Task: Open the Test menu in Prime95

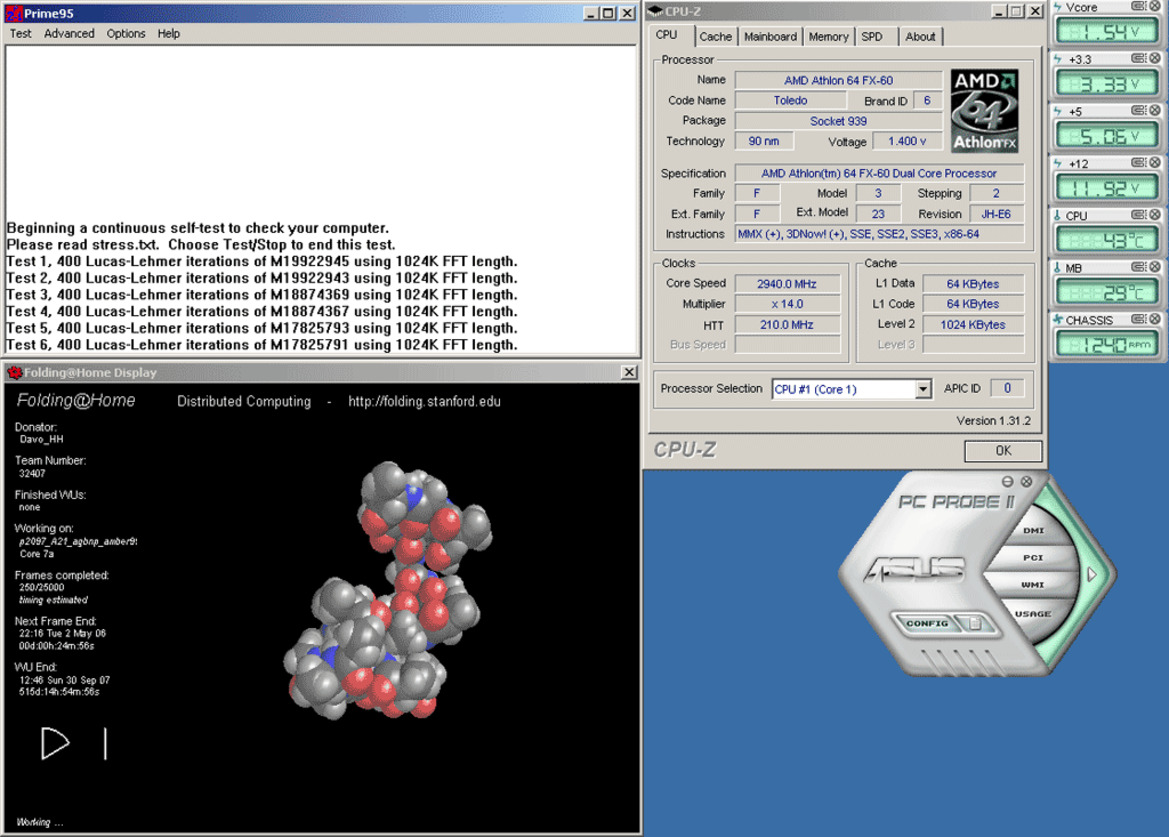Action: [x=20, y=34]
